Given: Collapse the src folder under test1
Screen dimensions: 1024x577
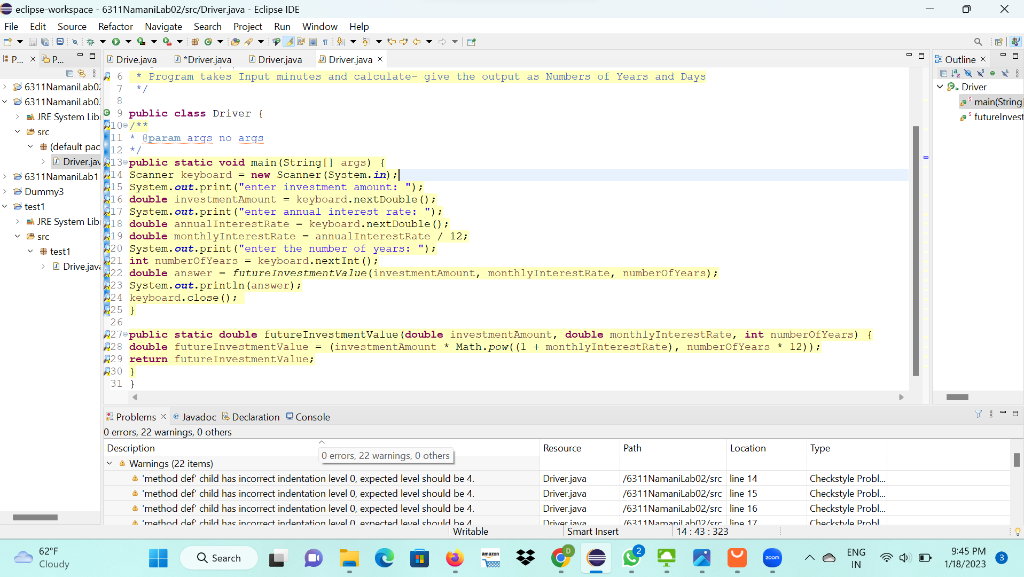Looking at the screenshot, I should point(16,236).
